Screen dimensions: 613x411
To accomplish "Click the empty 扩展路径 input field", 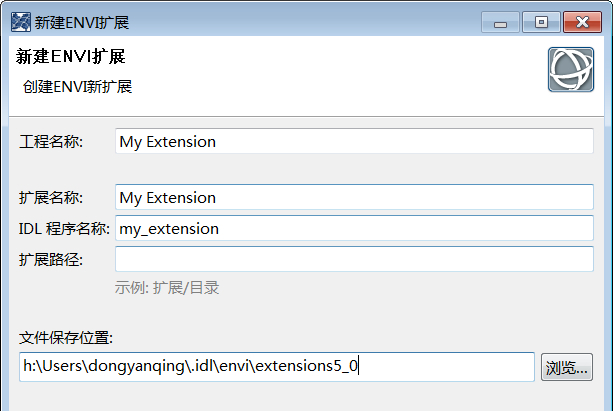I will [x=354, y=259].
